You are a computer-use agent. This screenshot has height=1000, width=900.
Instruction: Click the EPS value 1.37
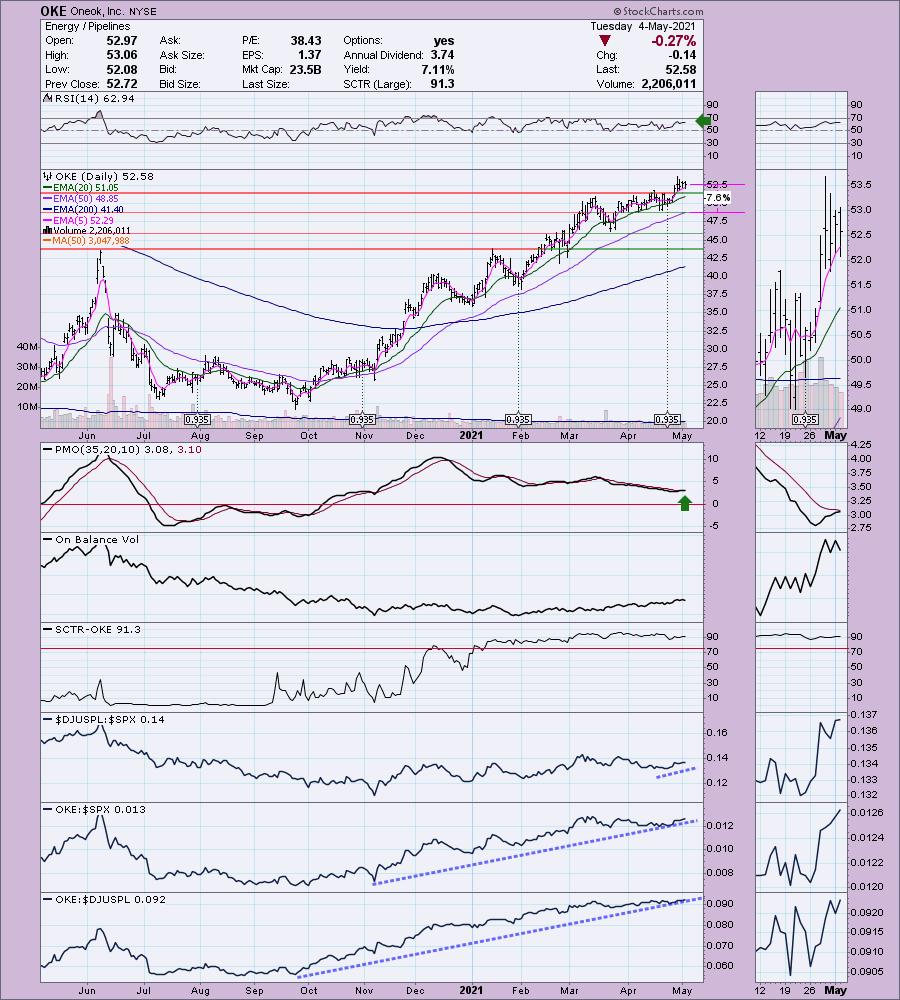[309, 55]
